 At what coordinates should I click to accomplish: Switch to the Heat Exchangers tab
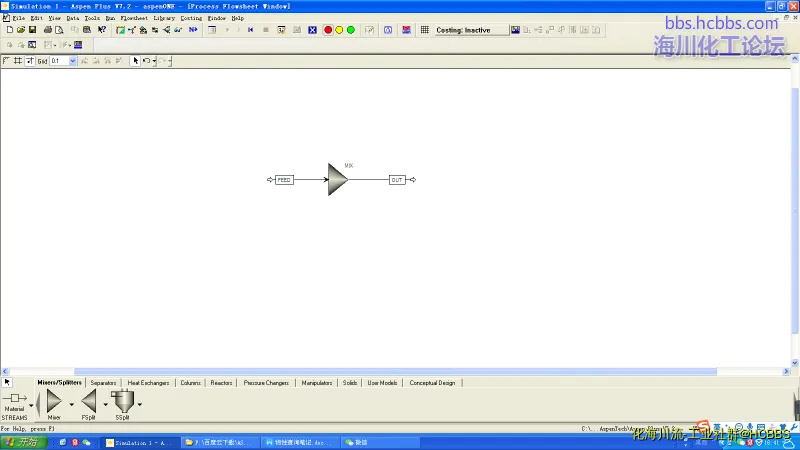coord(148,383)
